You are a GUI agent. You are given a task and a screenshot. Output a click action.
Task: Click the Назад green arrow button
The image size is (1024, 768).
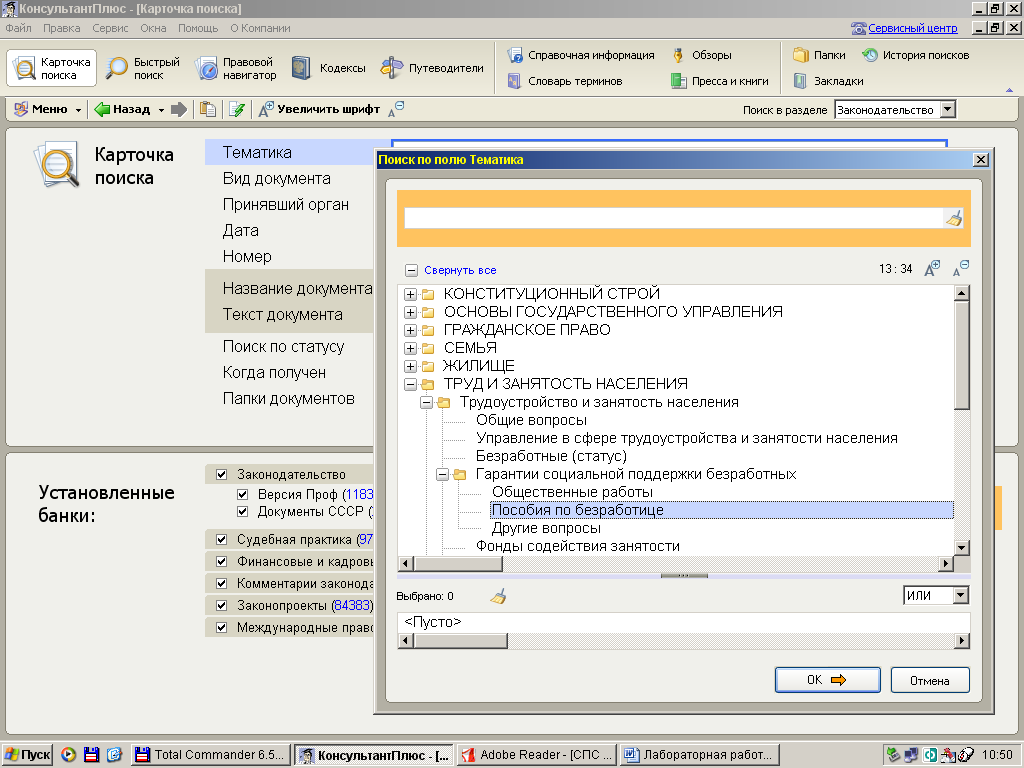coord(123,109)
